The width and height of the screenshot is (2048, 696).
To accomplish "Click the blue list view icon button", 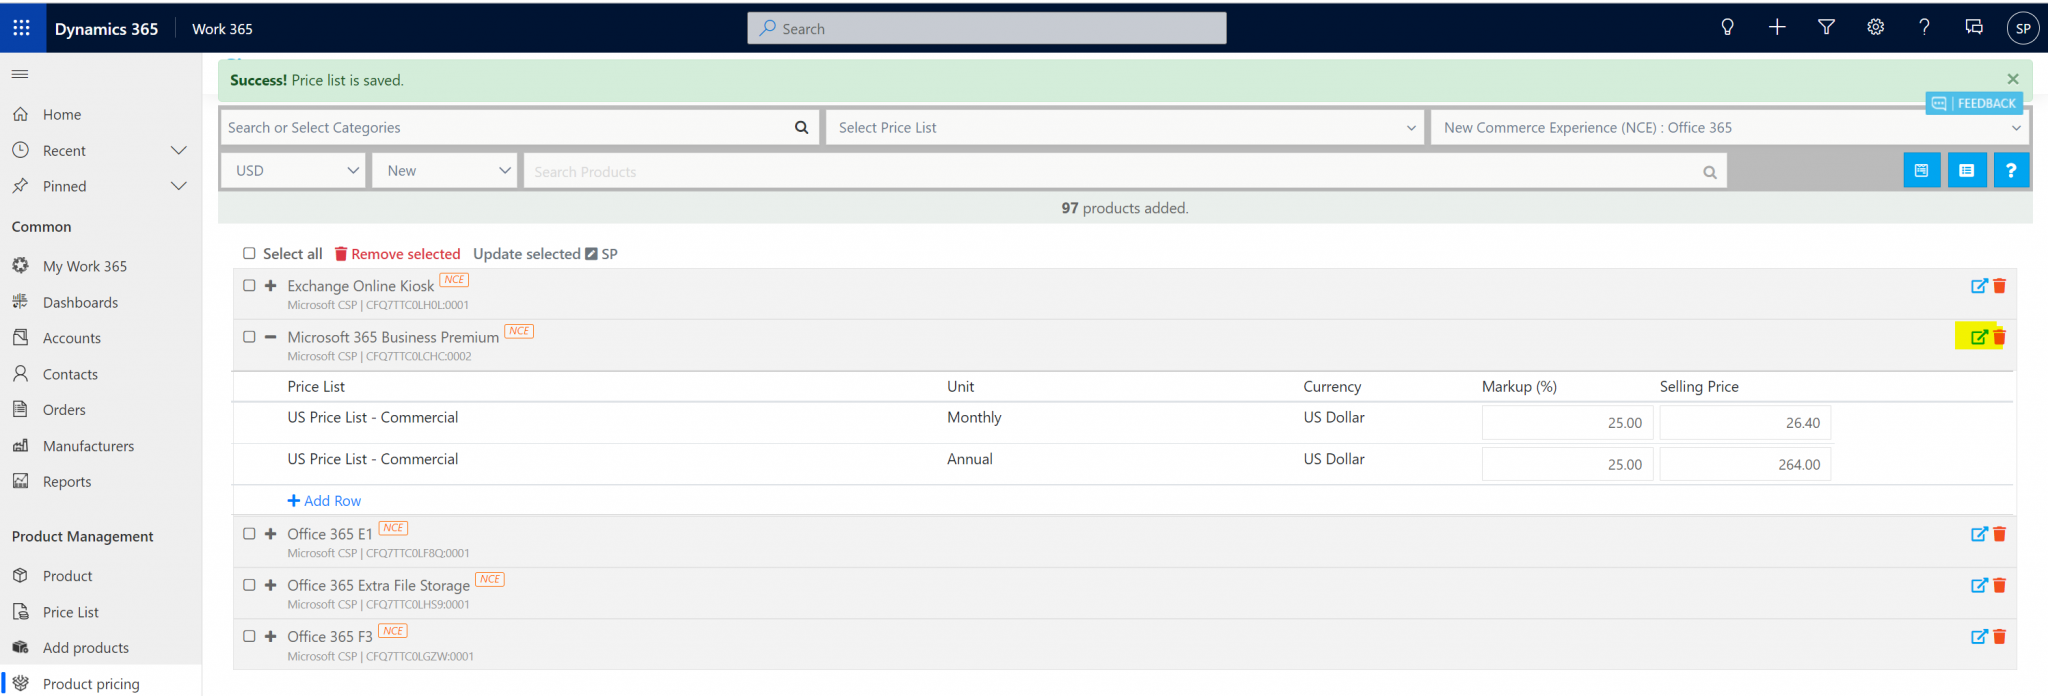I will (x=1966, y=170).
